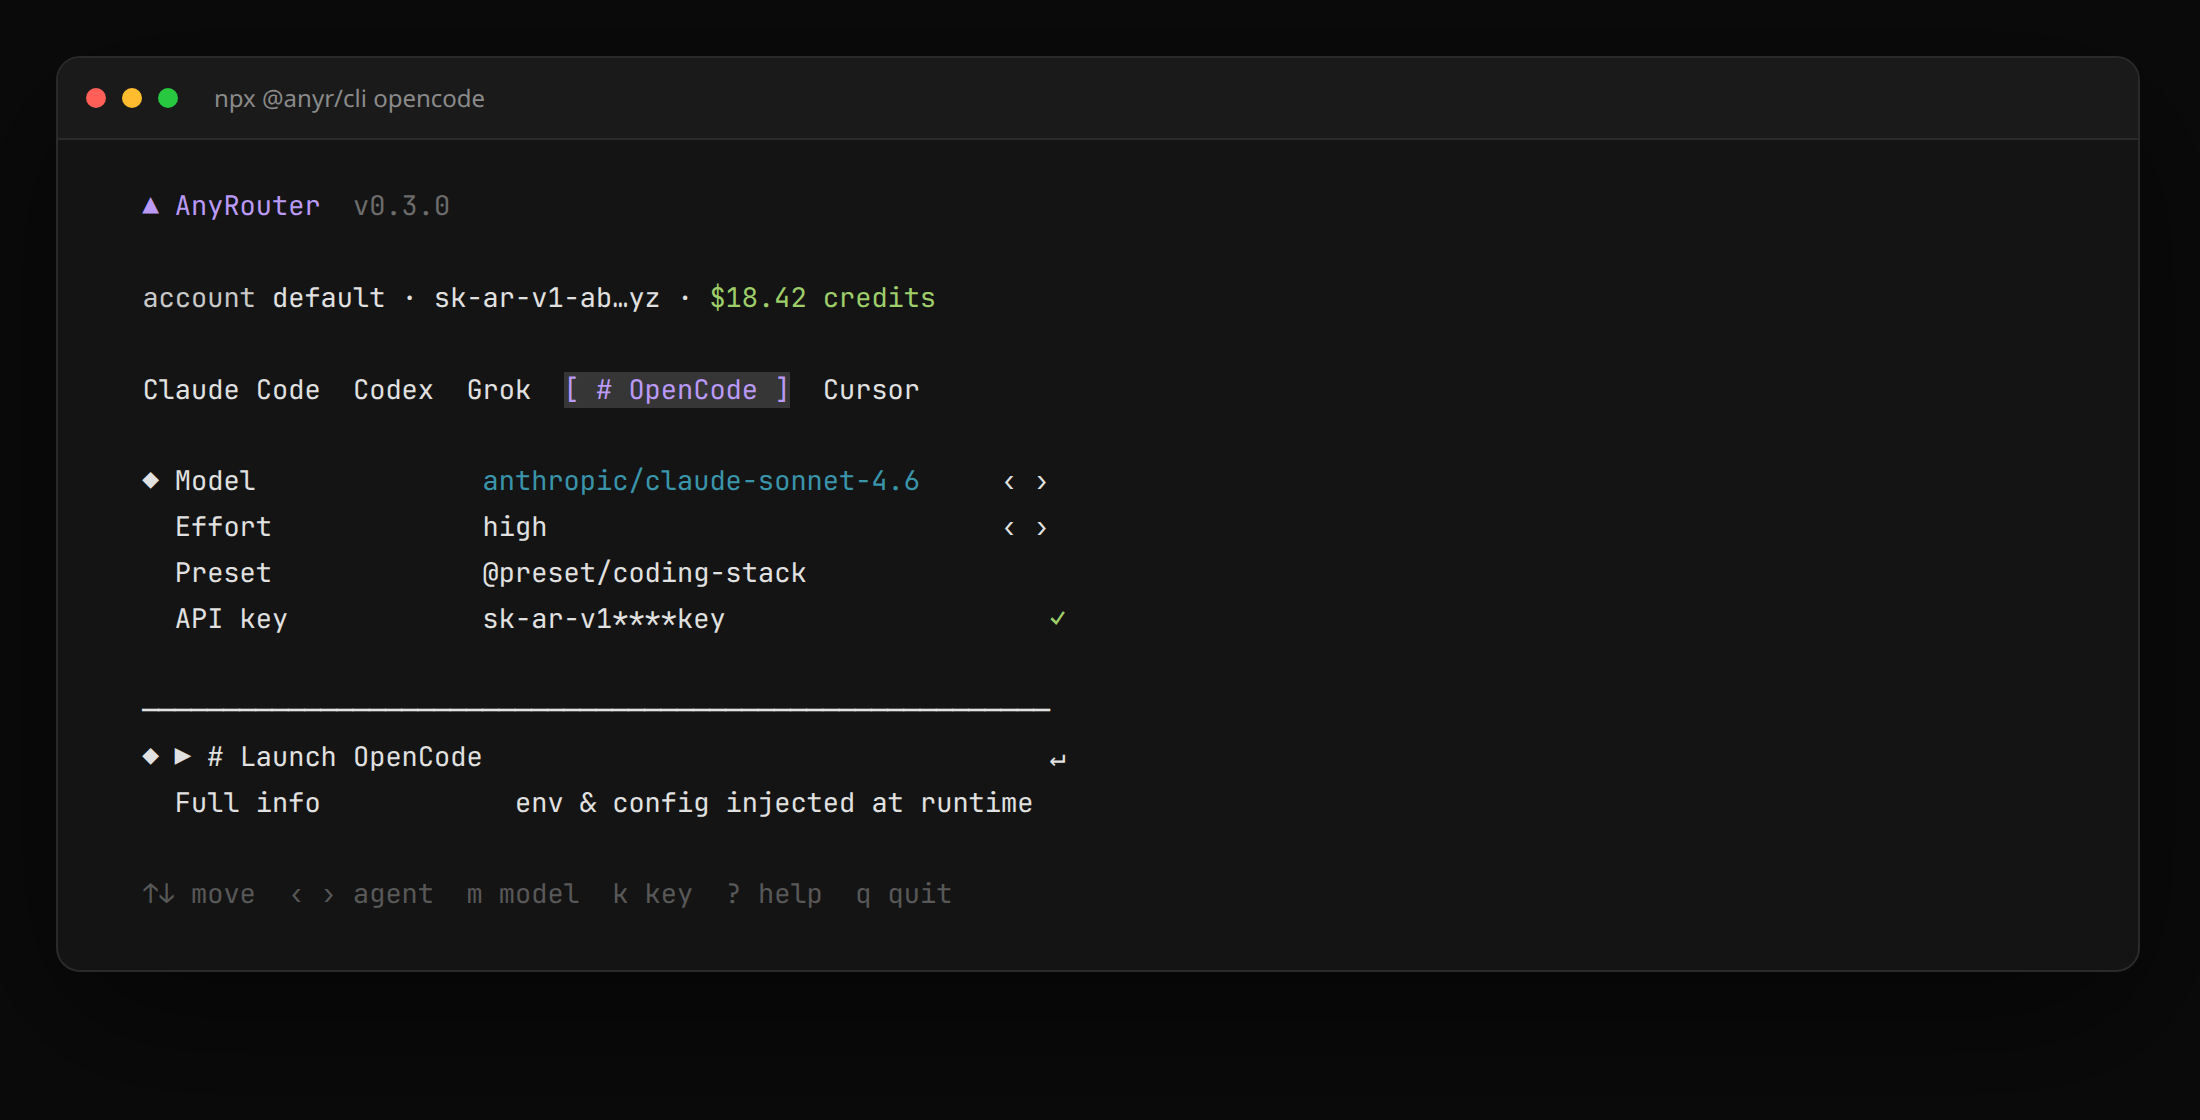
Task: Click the account key sk-ar-v1-ab…yz
Action: 547,298
